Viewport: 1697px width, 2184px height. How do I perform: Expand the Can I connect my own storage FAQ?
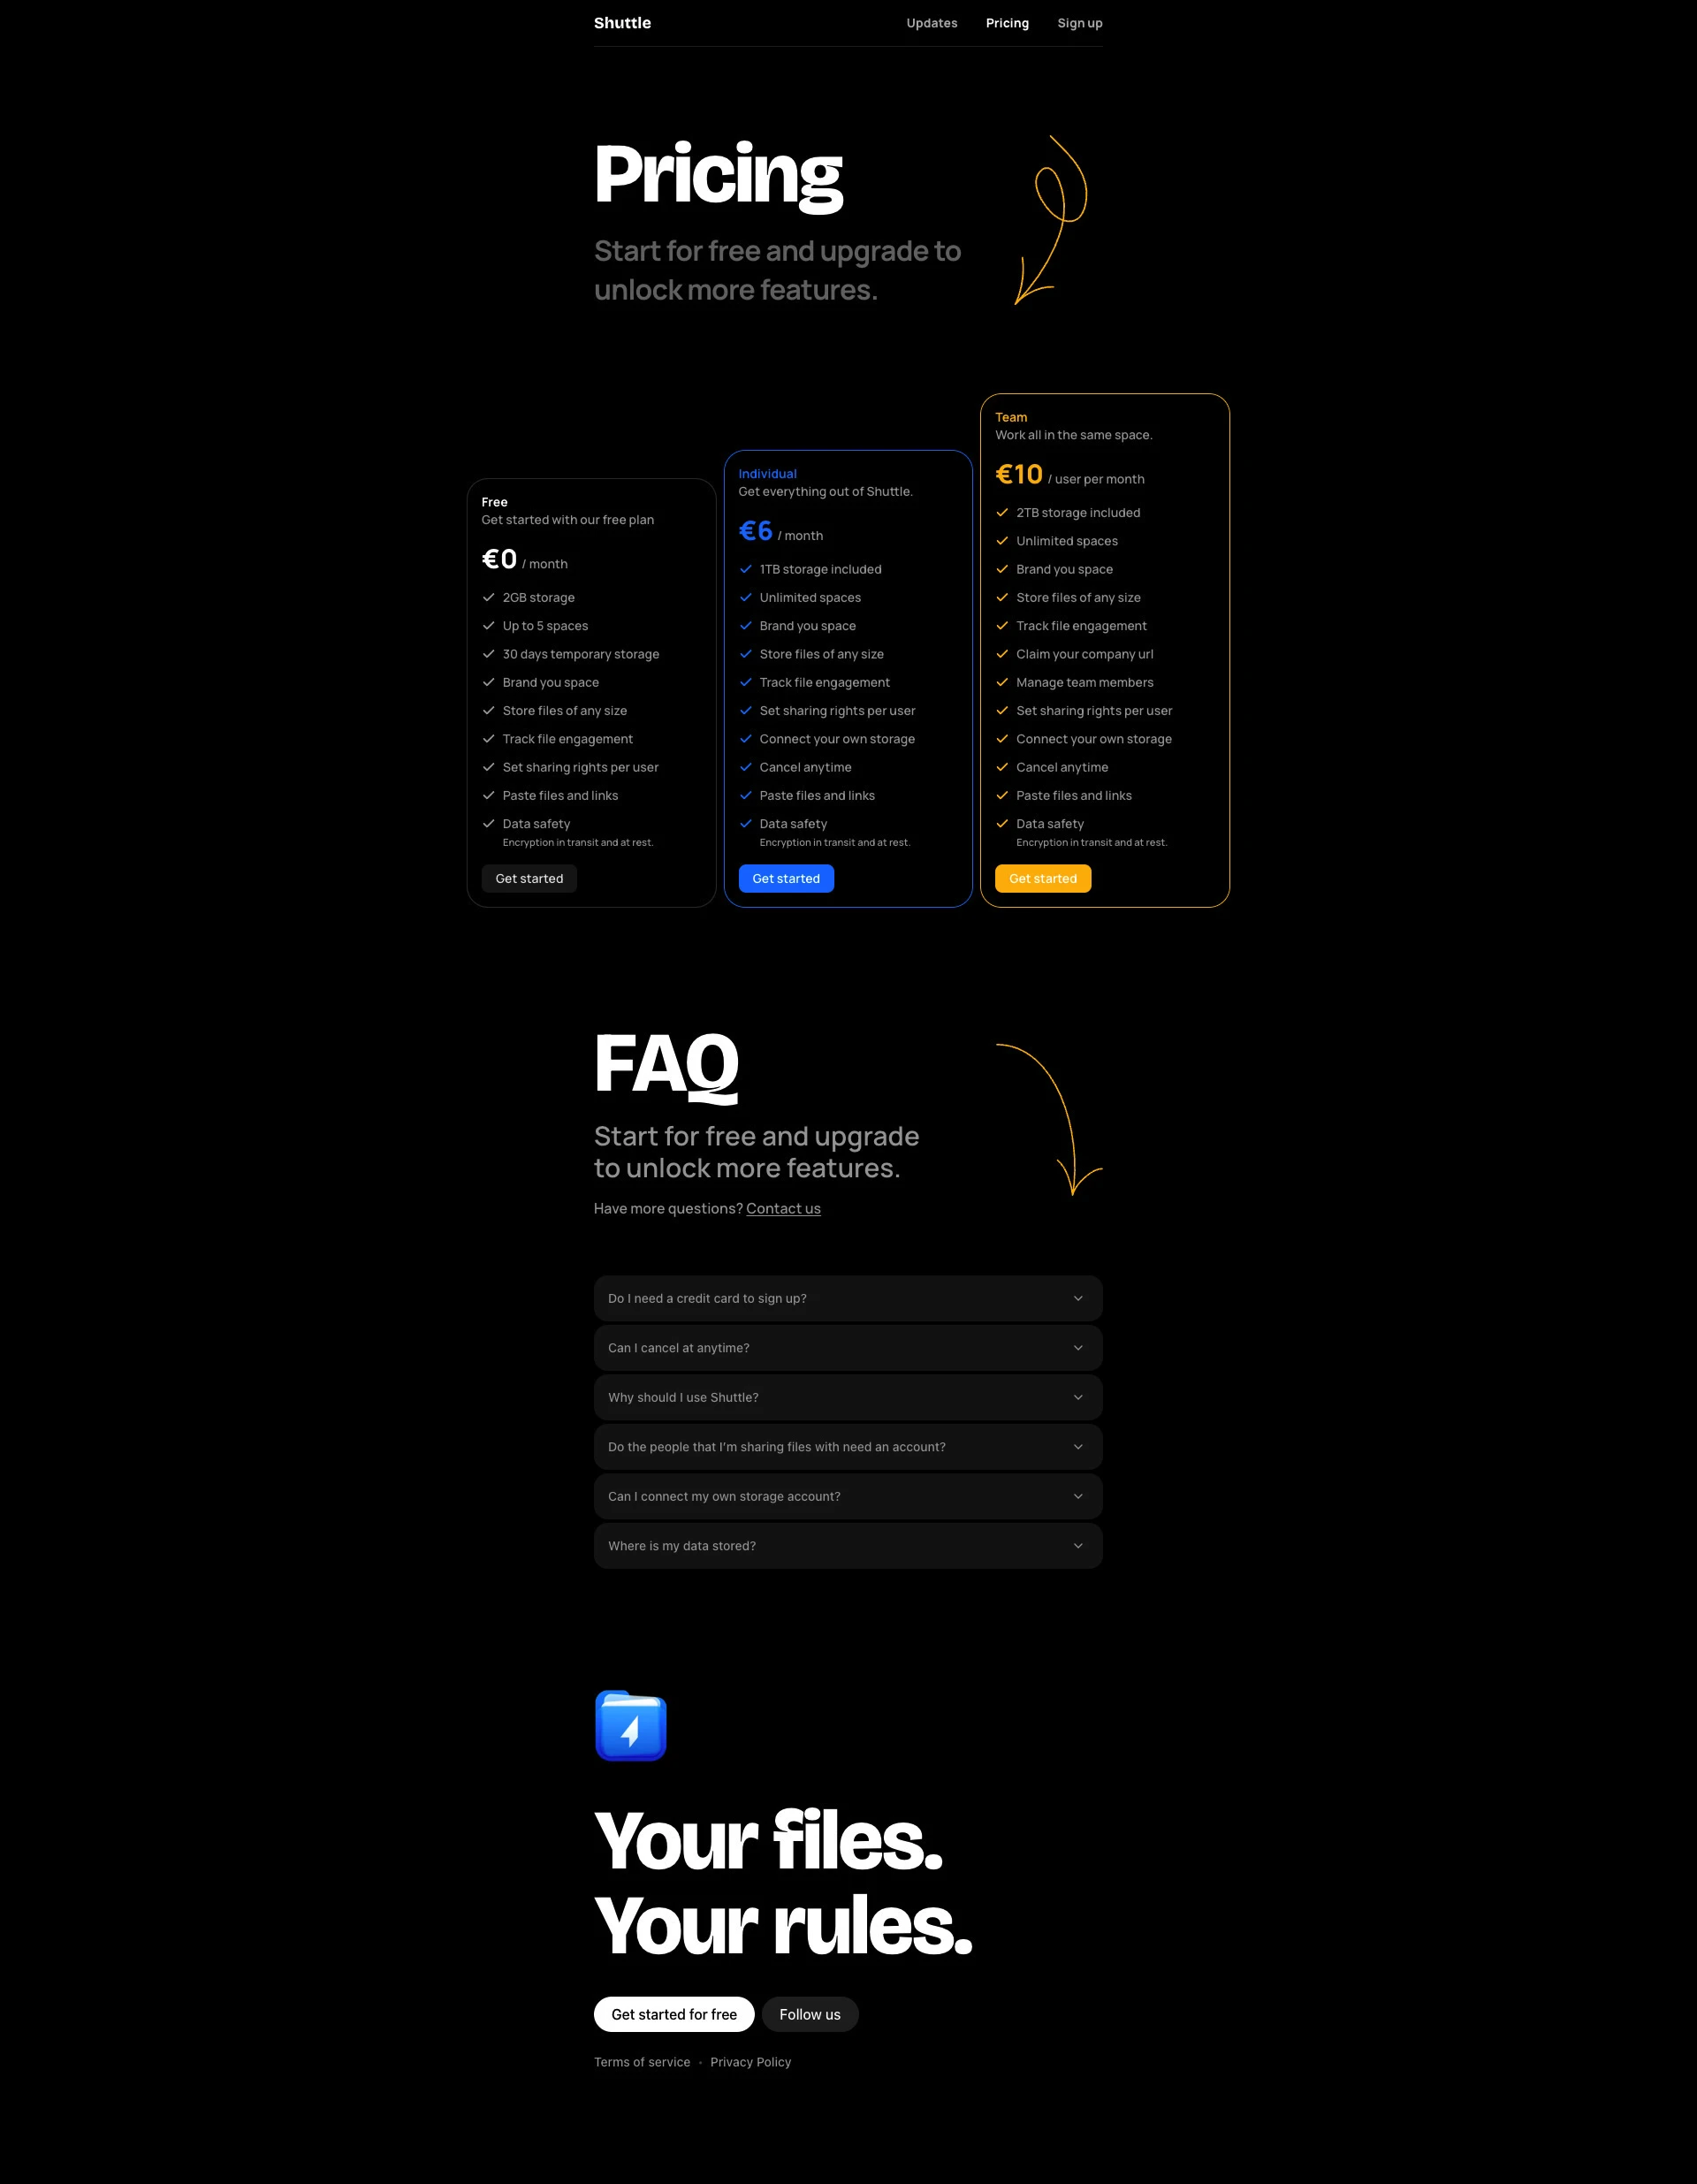click(848, 1496)
